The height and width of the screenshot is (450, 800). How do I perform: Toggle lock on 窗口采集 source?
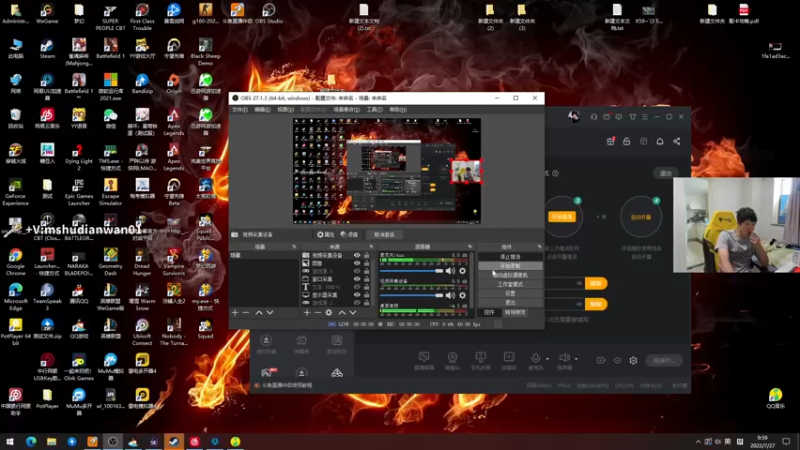point(366,279)
